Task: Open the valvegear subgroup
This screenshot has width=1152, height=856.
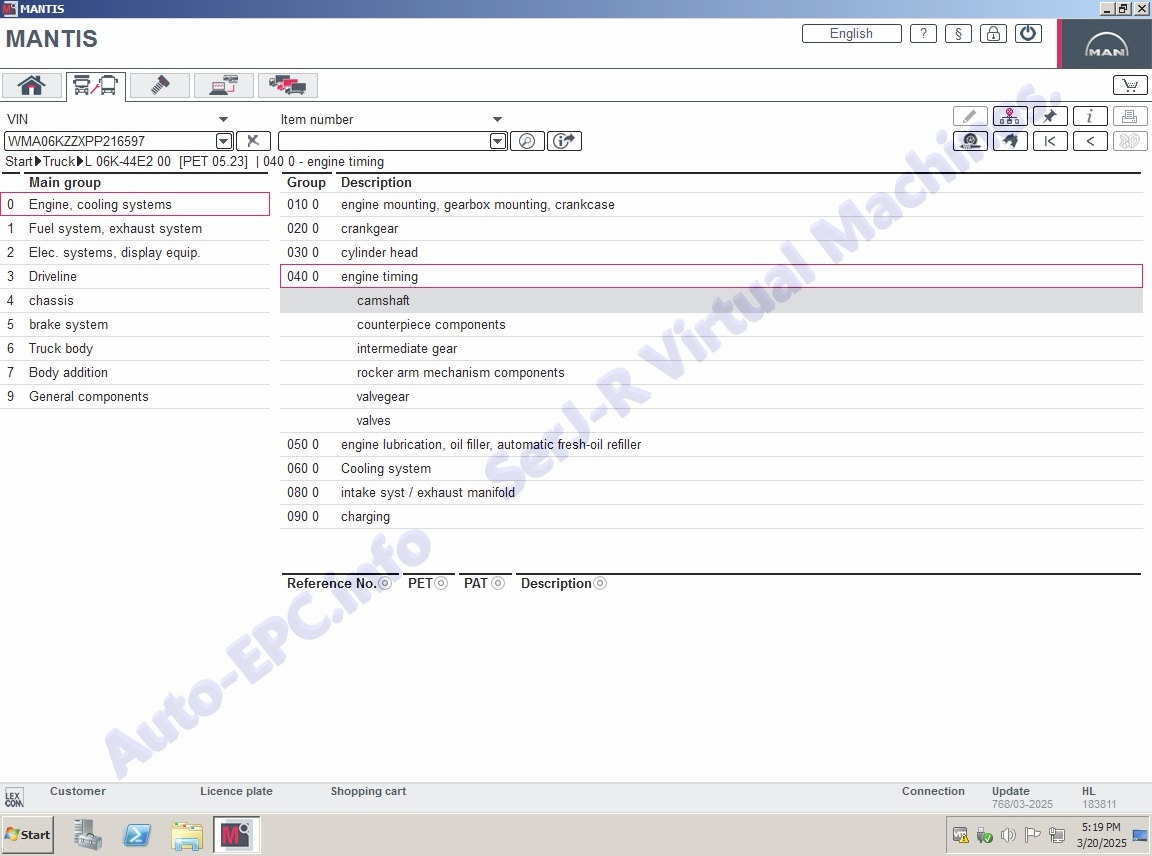Action: (x=711, y=396)
